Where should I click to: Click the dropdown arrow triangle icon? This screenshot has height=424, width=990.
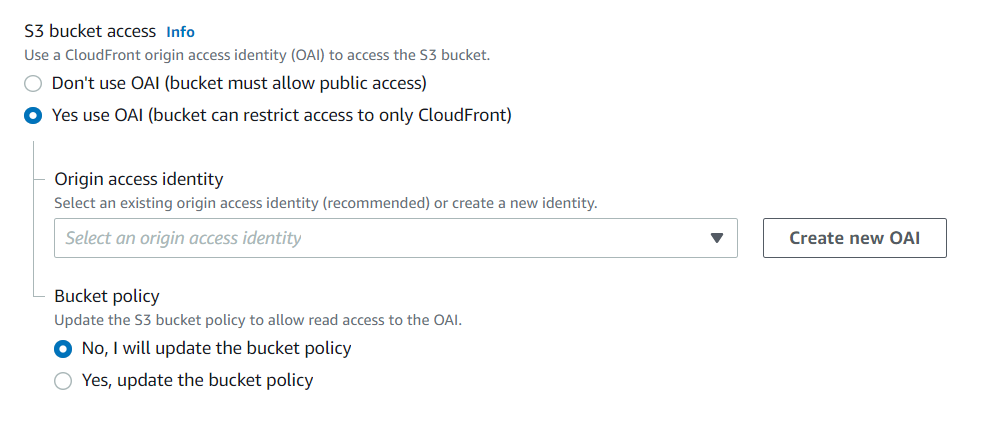point(716,238)
